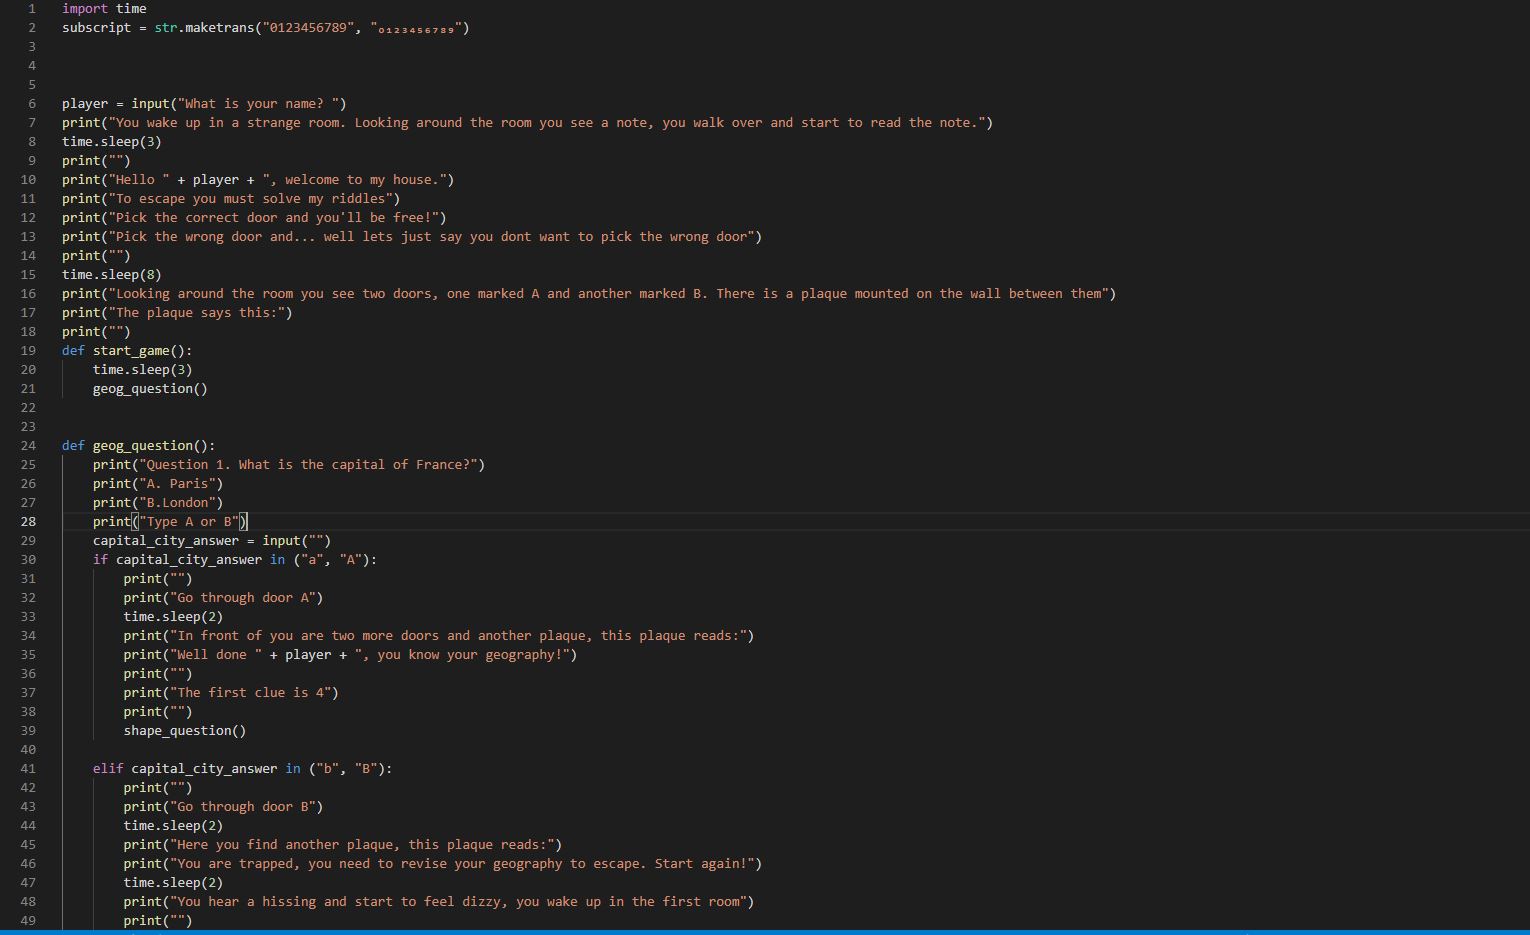Click the "B.London" print line
Viewport: 1530px width, 935px height.
pos(158,503)
